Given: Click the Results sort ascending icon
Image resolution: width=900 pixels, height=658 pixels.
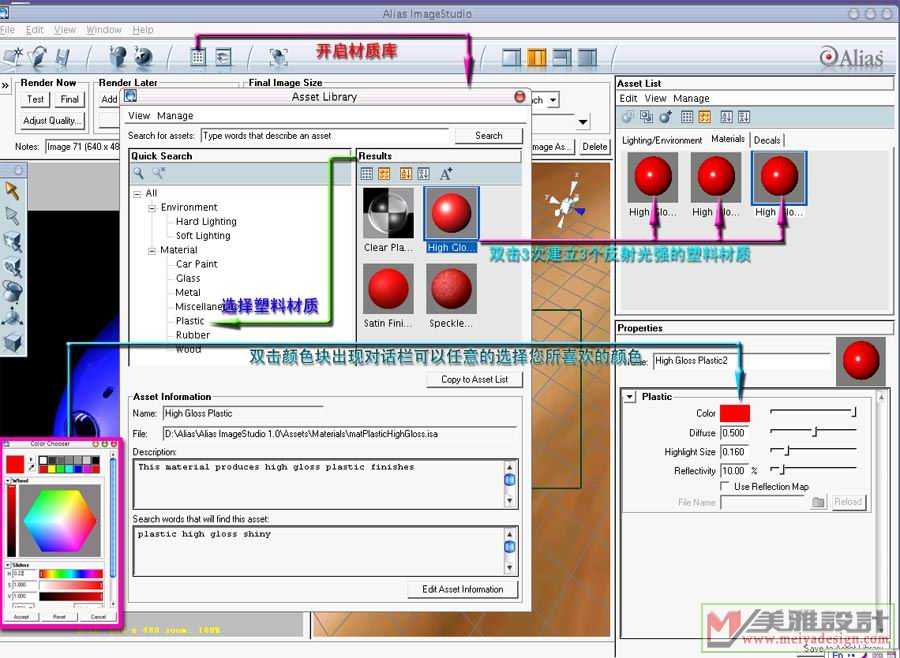Looking at the screenshot, I should pyautogui.click(x=406, y=173).
